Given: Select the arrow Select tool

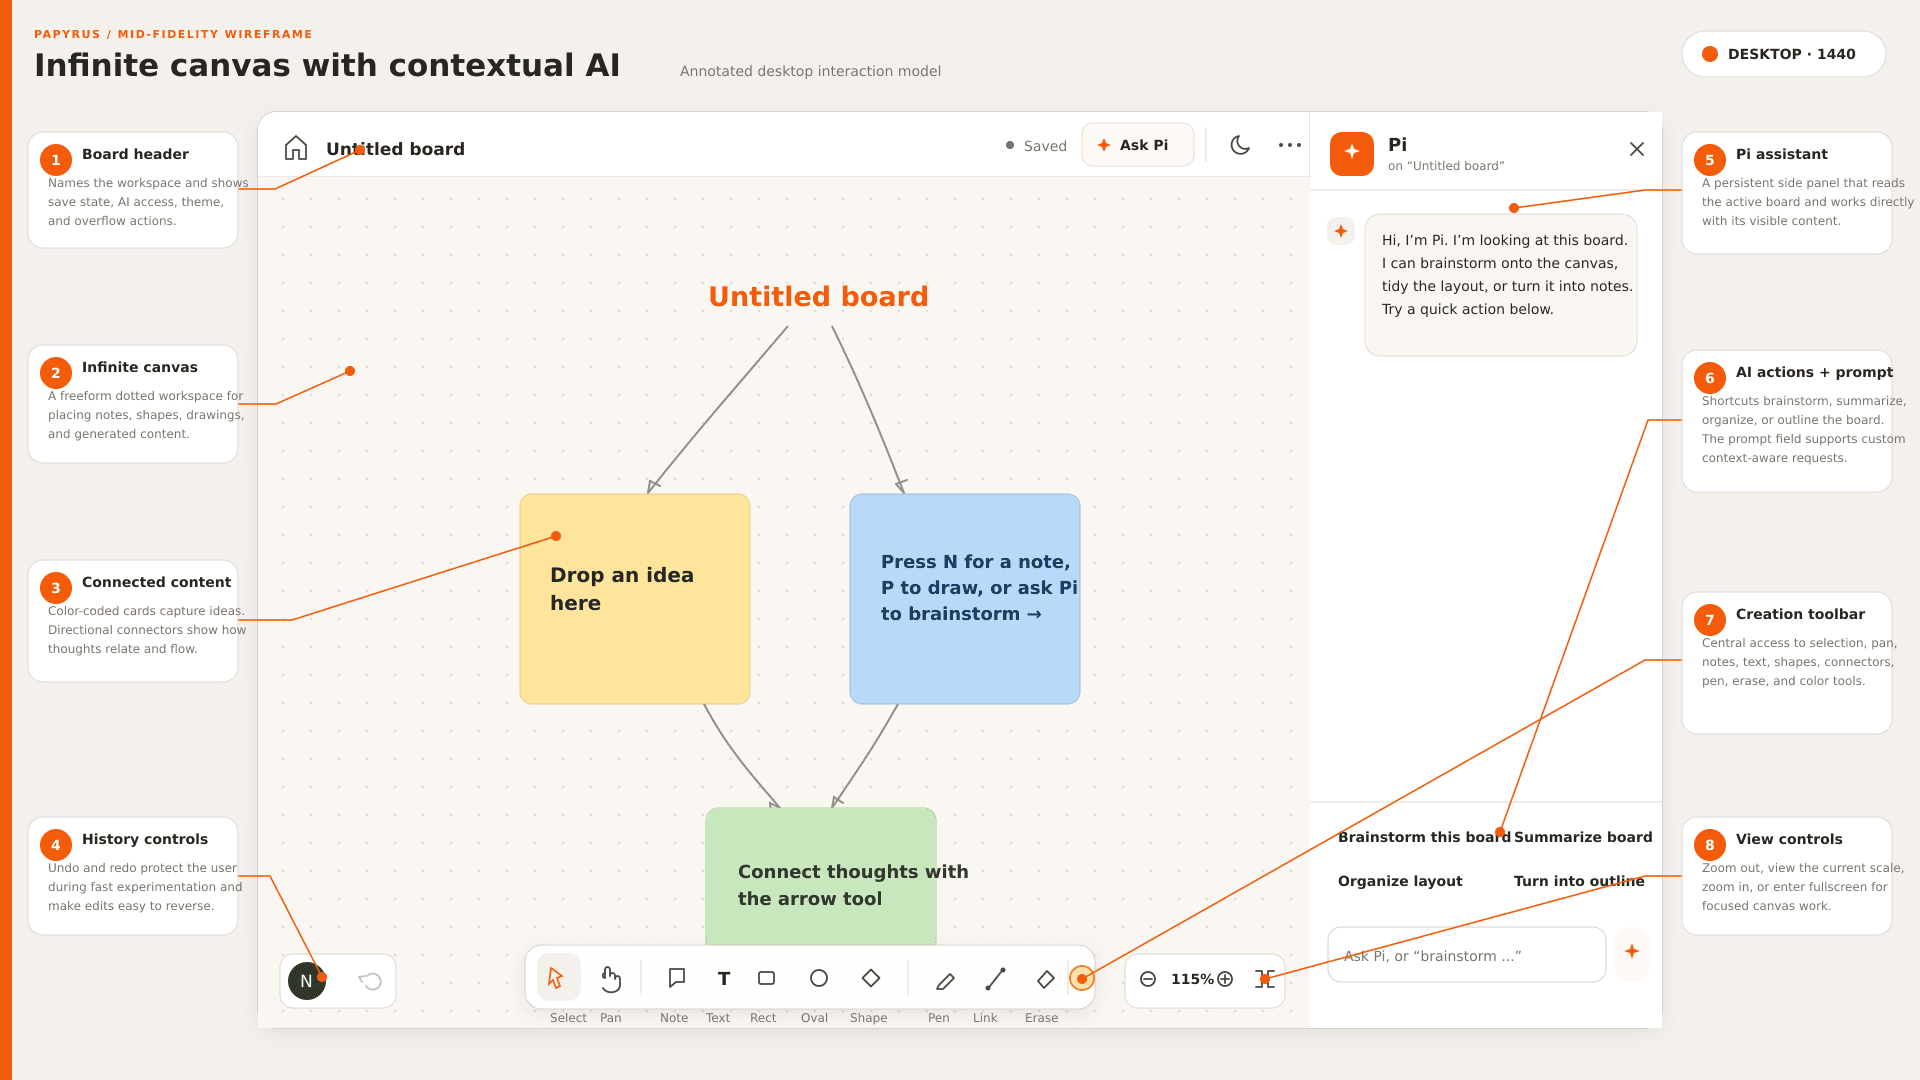Looking at the screenshot, I should coord(558,978).
